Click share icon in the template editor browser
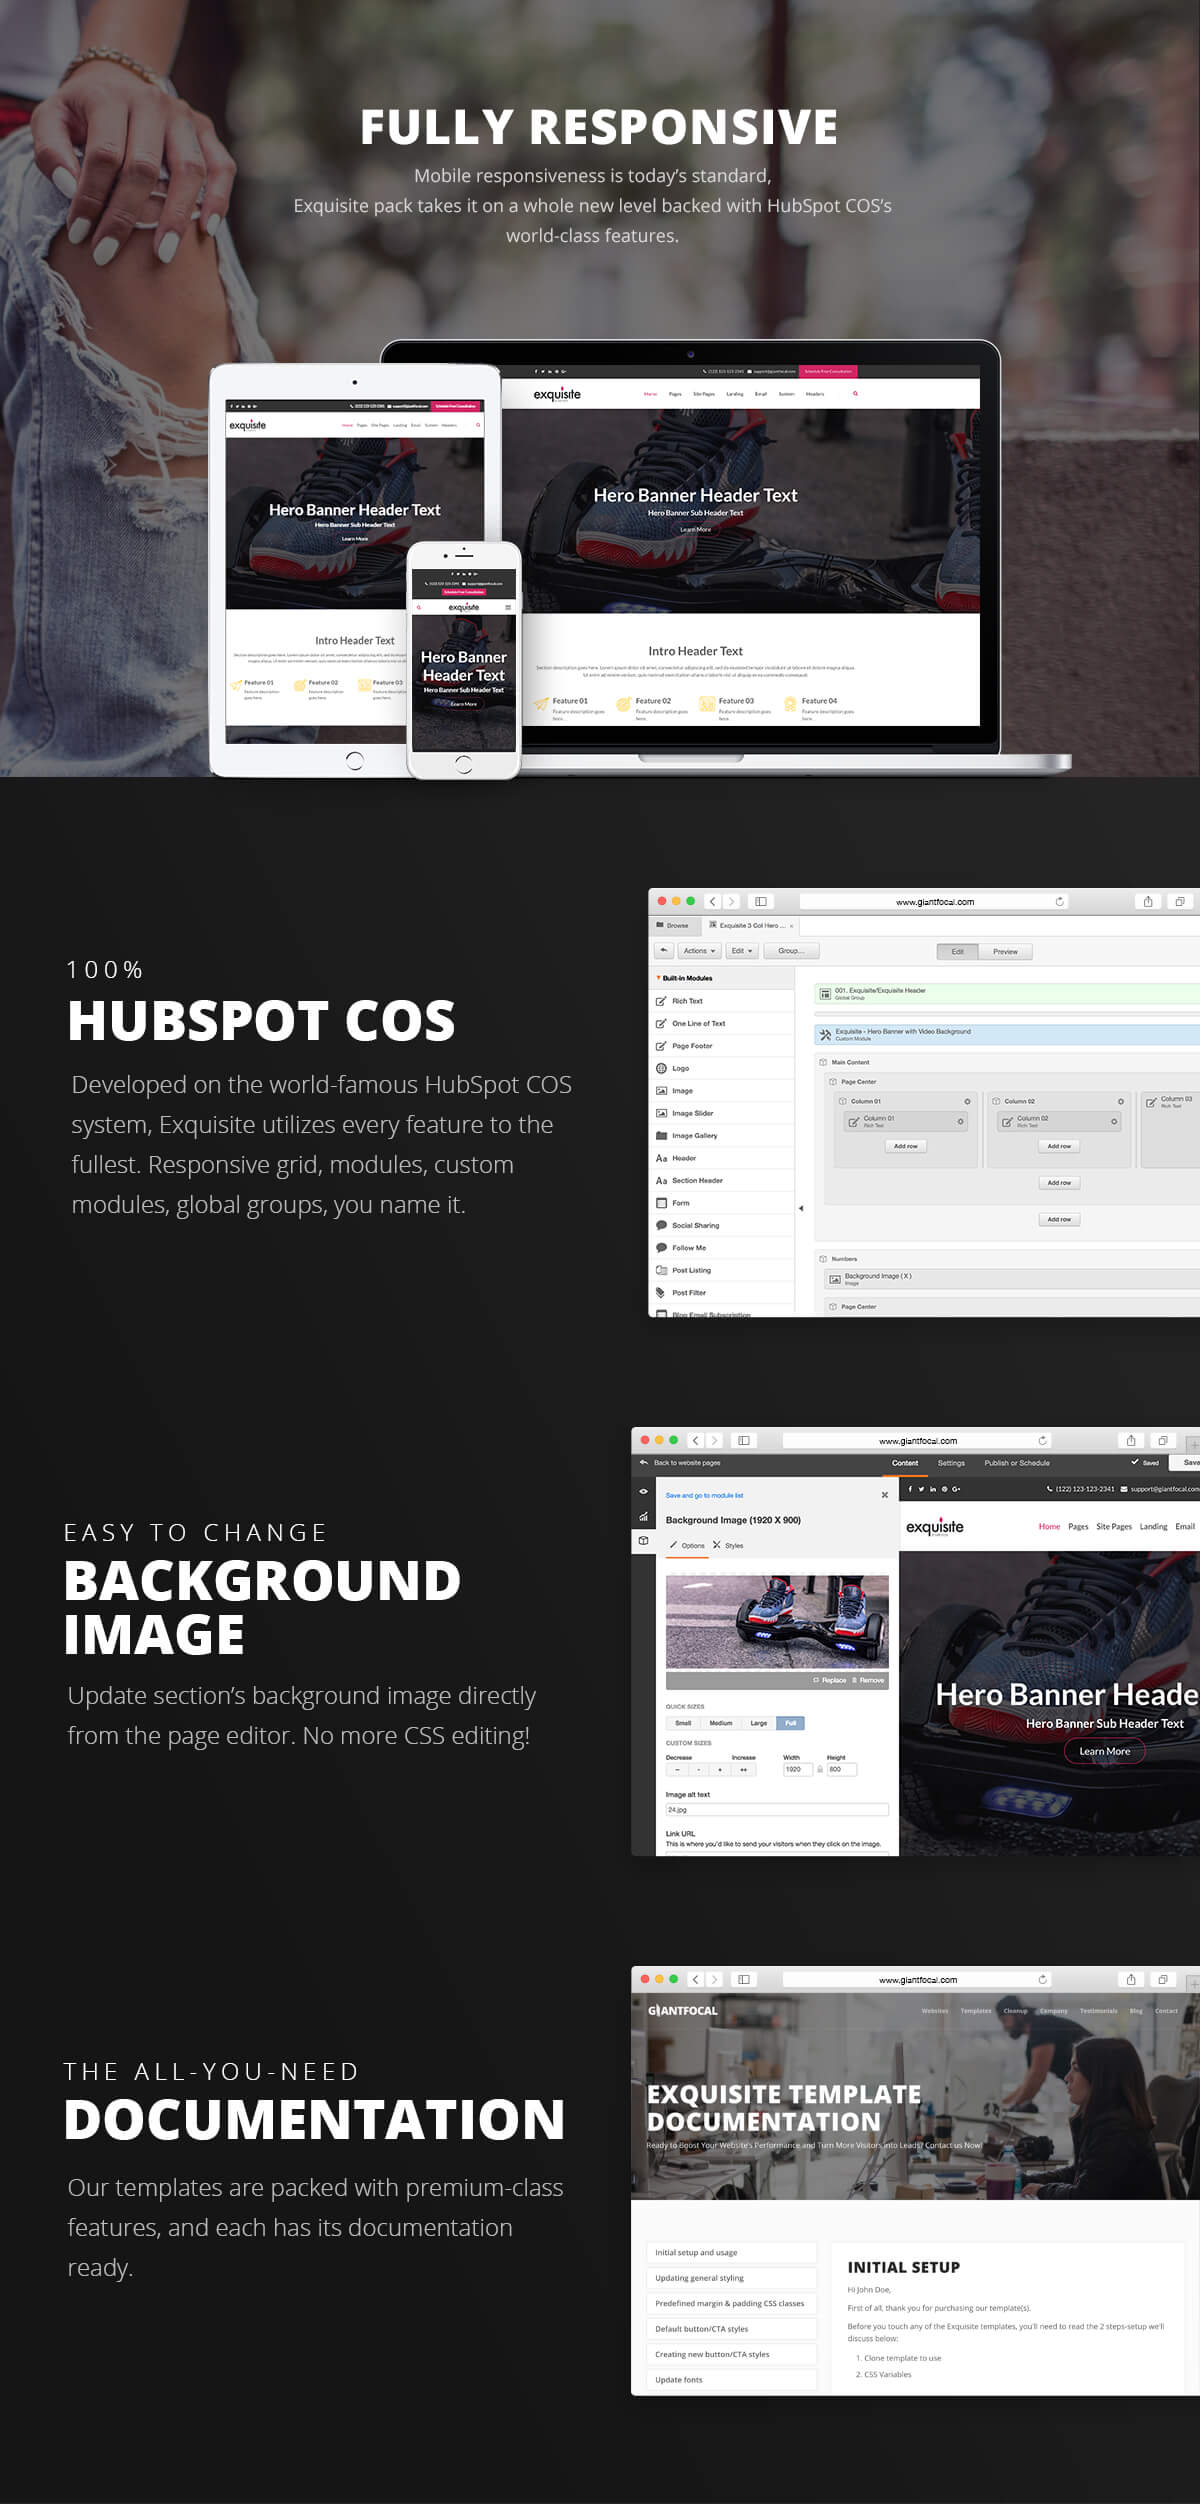 point(1148,902)
